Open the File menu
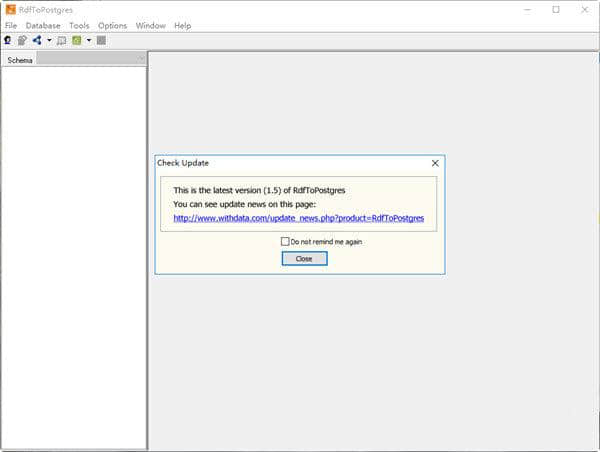Image resolution: width=600 pixels, height=452 pixels. click(x=11, y=25)
